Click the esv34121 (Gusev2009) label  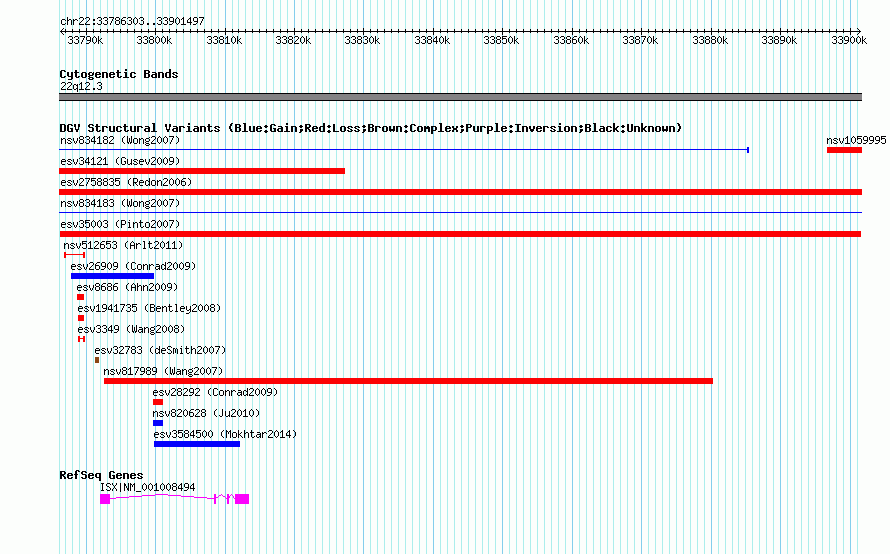(x=120, y=161)
